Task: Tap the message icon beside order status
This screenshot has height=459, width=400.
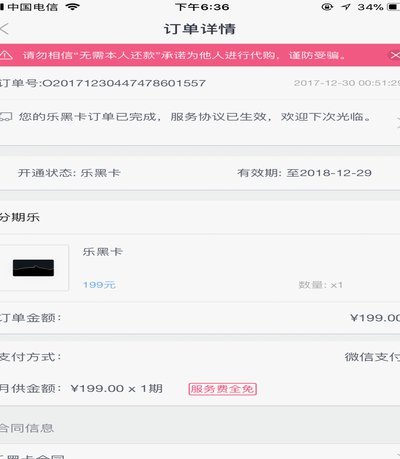Action: [x=6, y=117]
